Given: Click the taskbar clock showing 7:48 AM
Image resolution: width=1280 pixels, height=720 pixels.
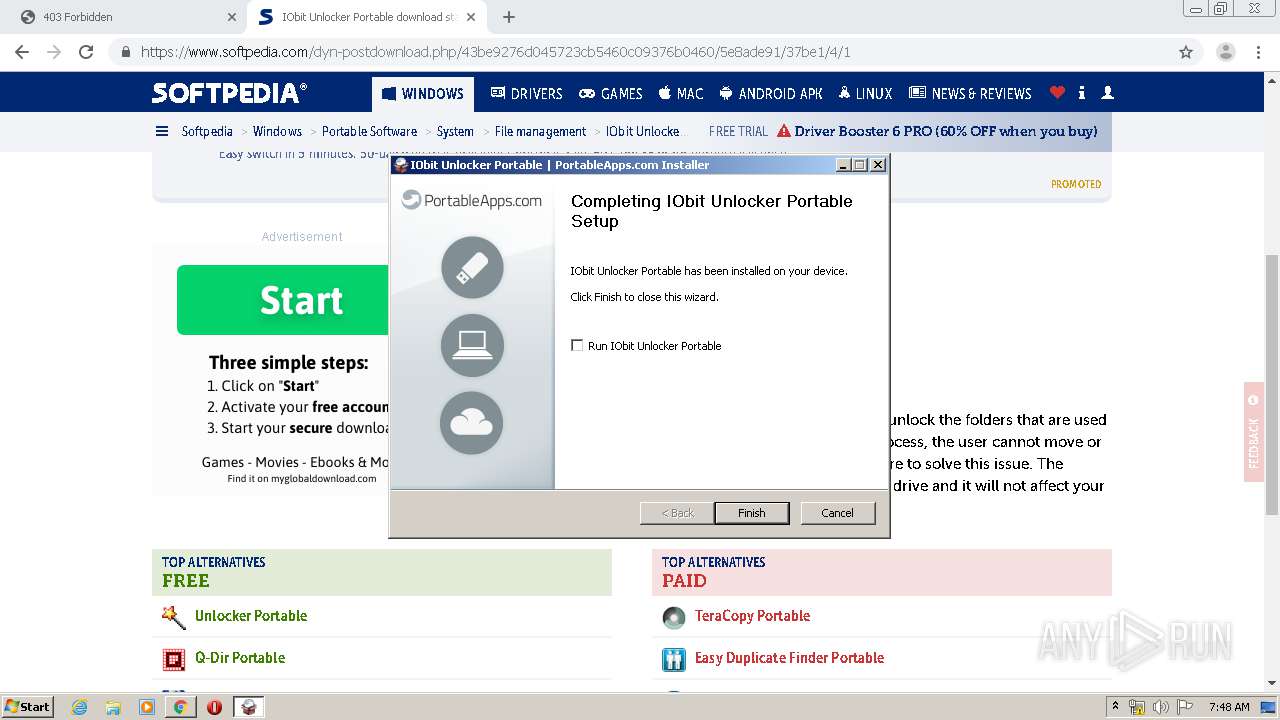Looking at the screenshot, I should 1229,707.
